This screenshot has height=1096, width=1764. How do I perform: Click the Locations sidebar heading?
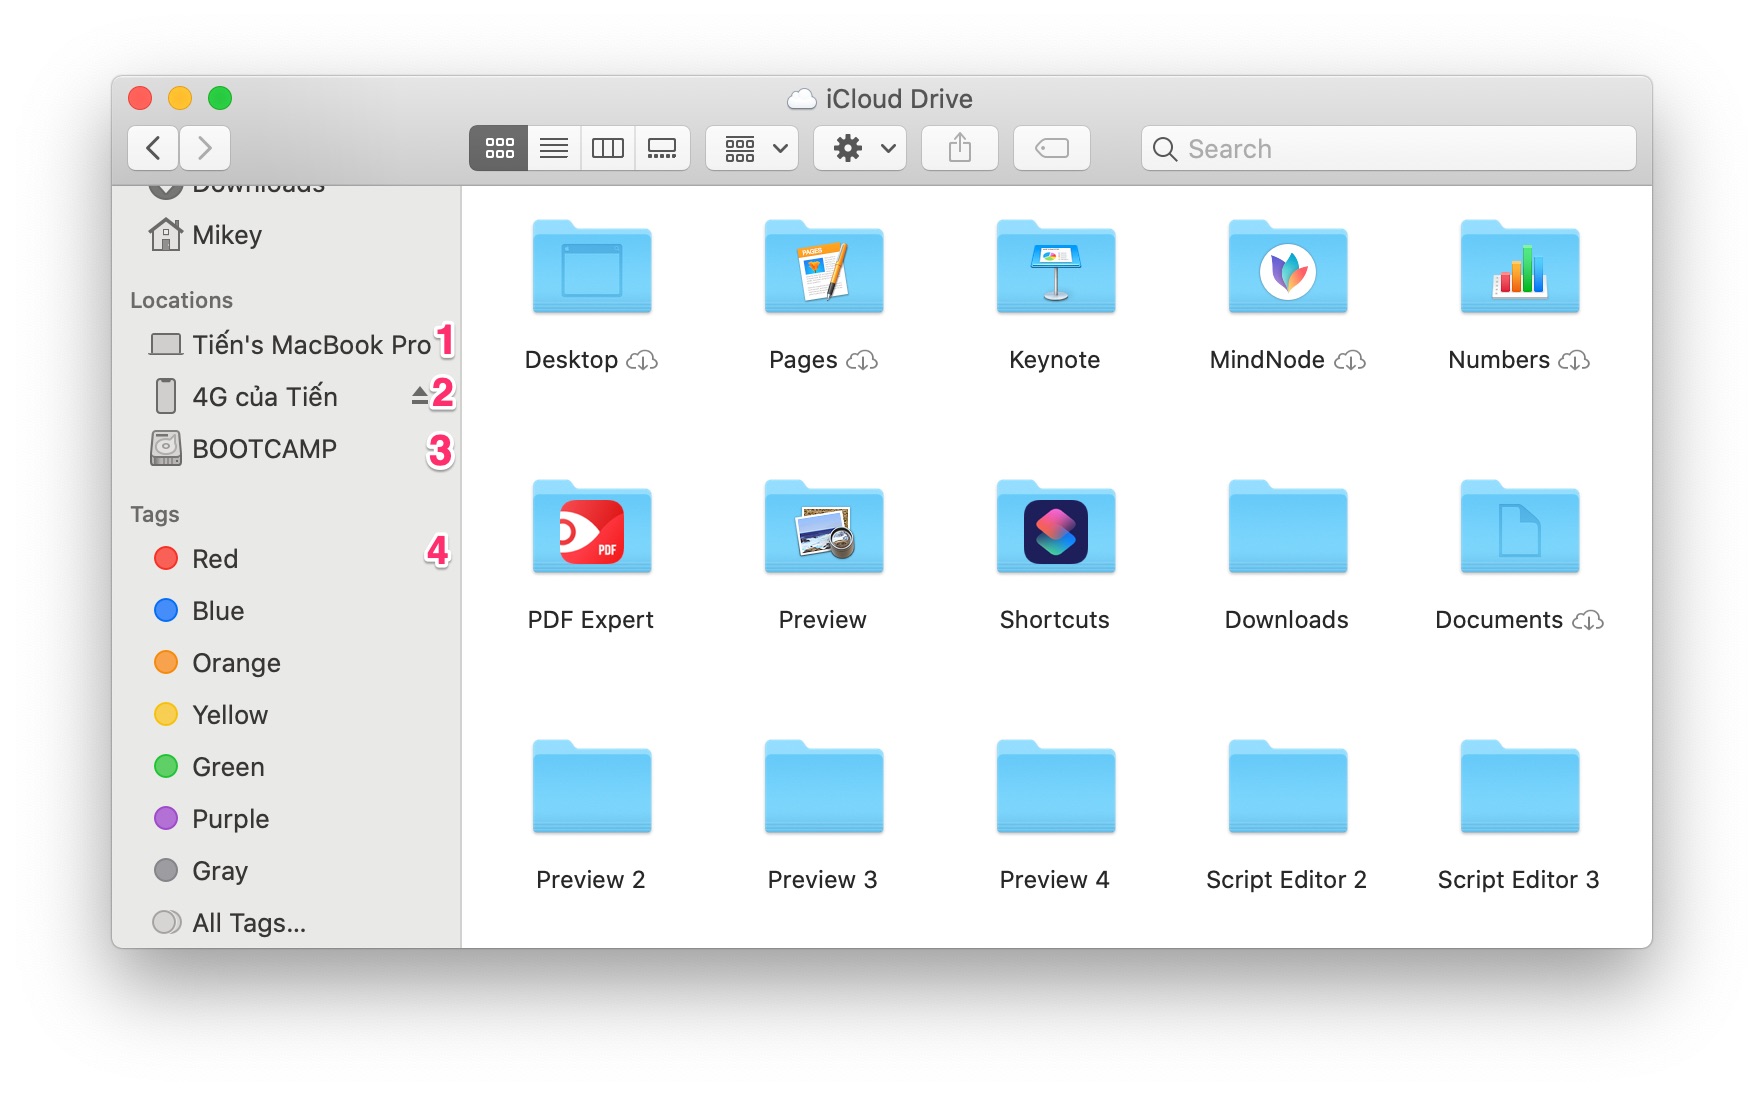[182, 301]
